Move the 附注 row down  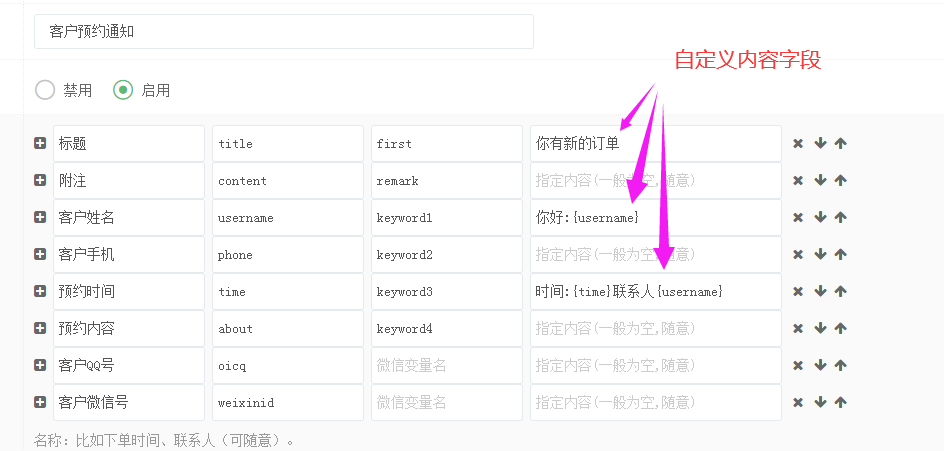(820, 181)
